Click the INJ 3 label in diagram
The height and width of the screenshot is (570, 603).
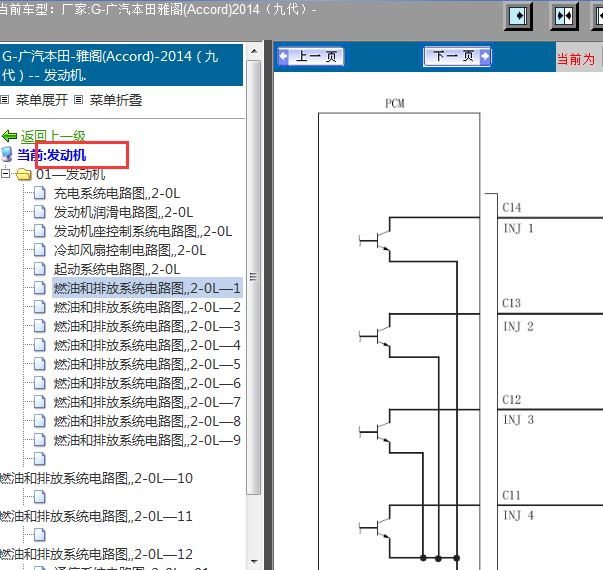(518, 420)
